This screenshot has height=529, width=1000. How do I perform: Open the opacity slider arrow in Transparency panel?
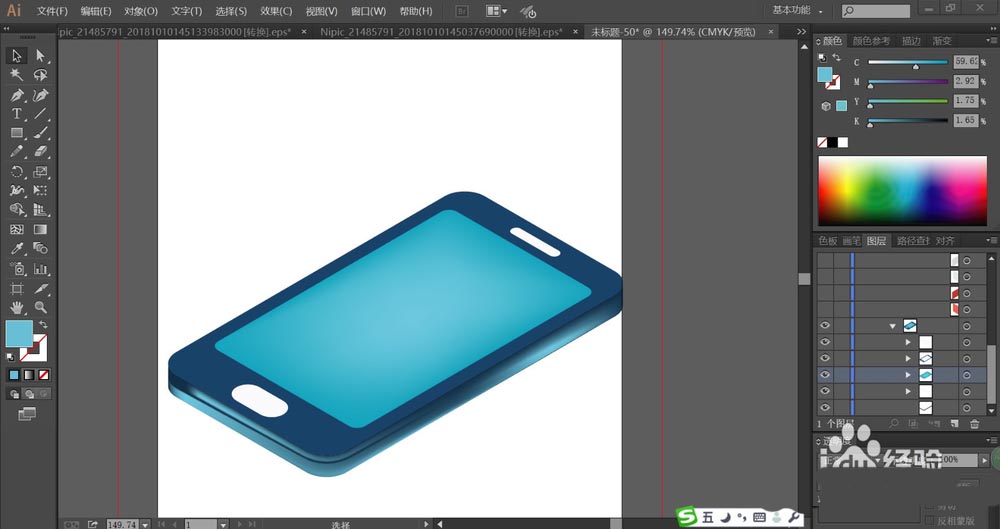tap(985, 459)
